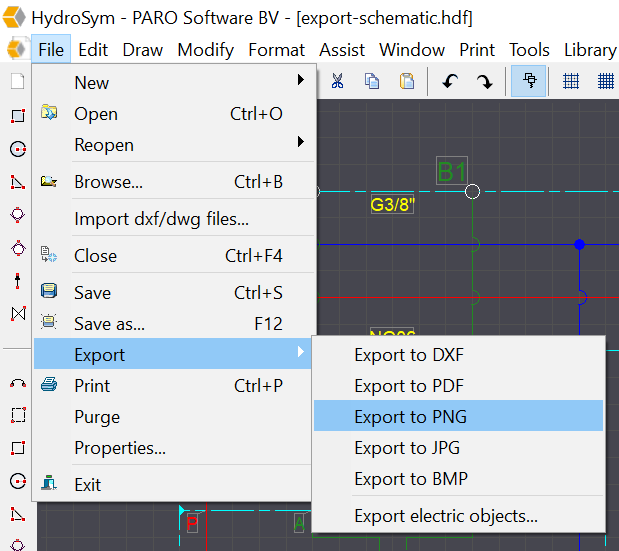Choose Purge from the File menu
This screenshot has height=551, width=619.
coord(173,417)
